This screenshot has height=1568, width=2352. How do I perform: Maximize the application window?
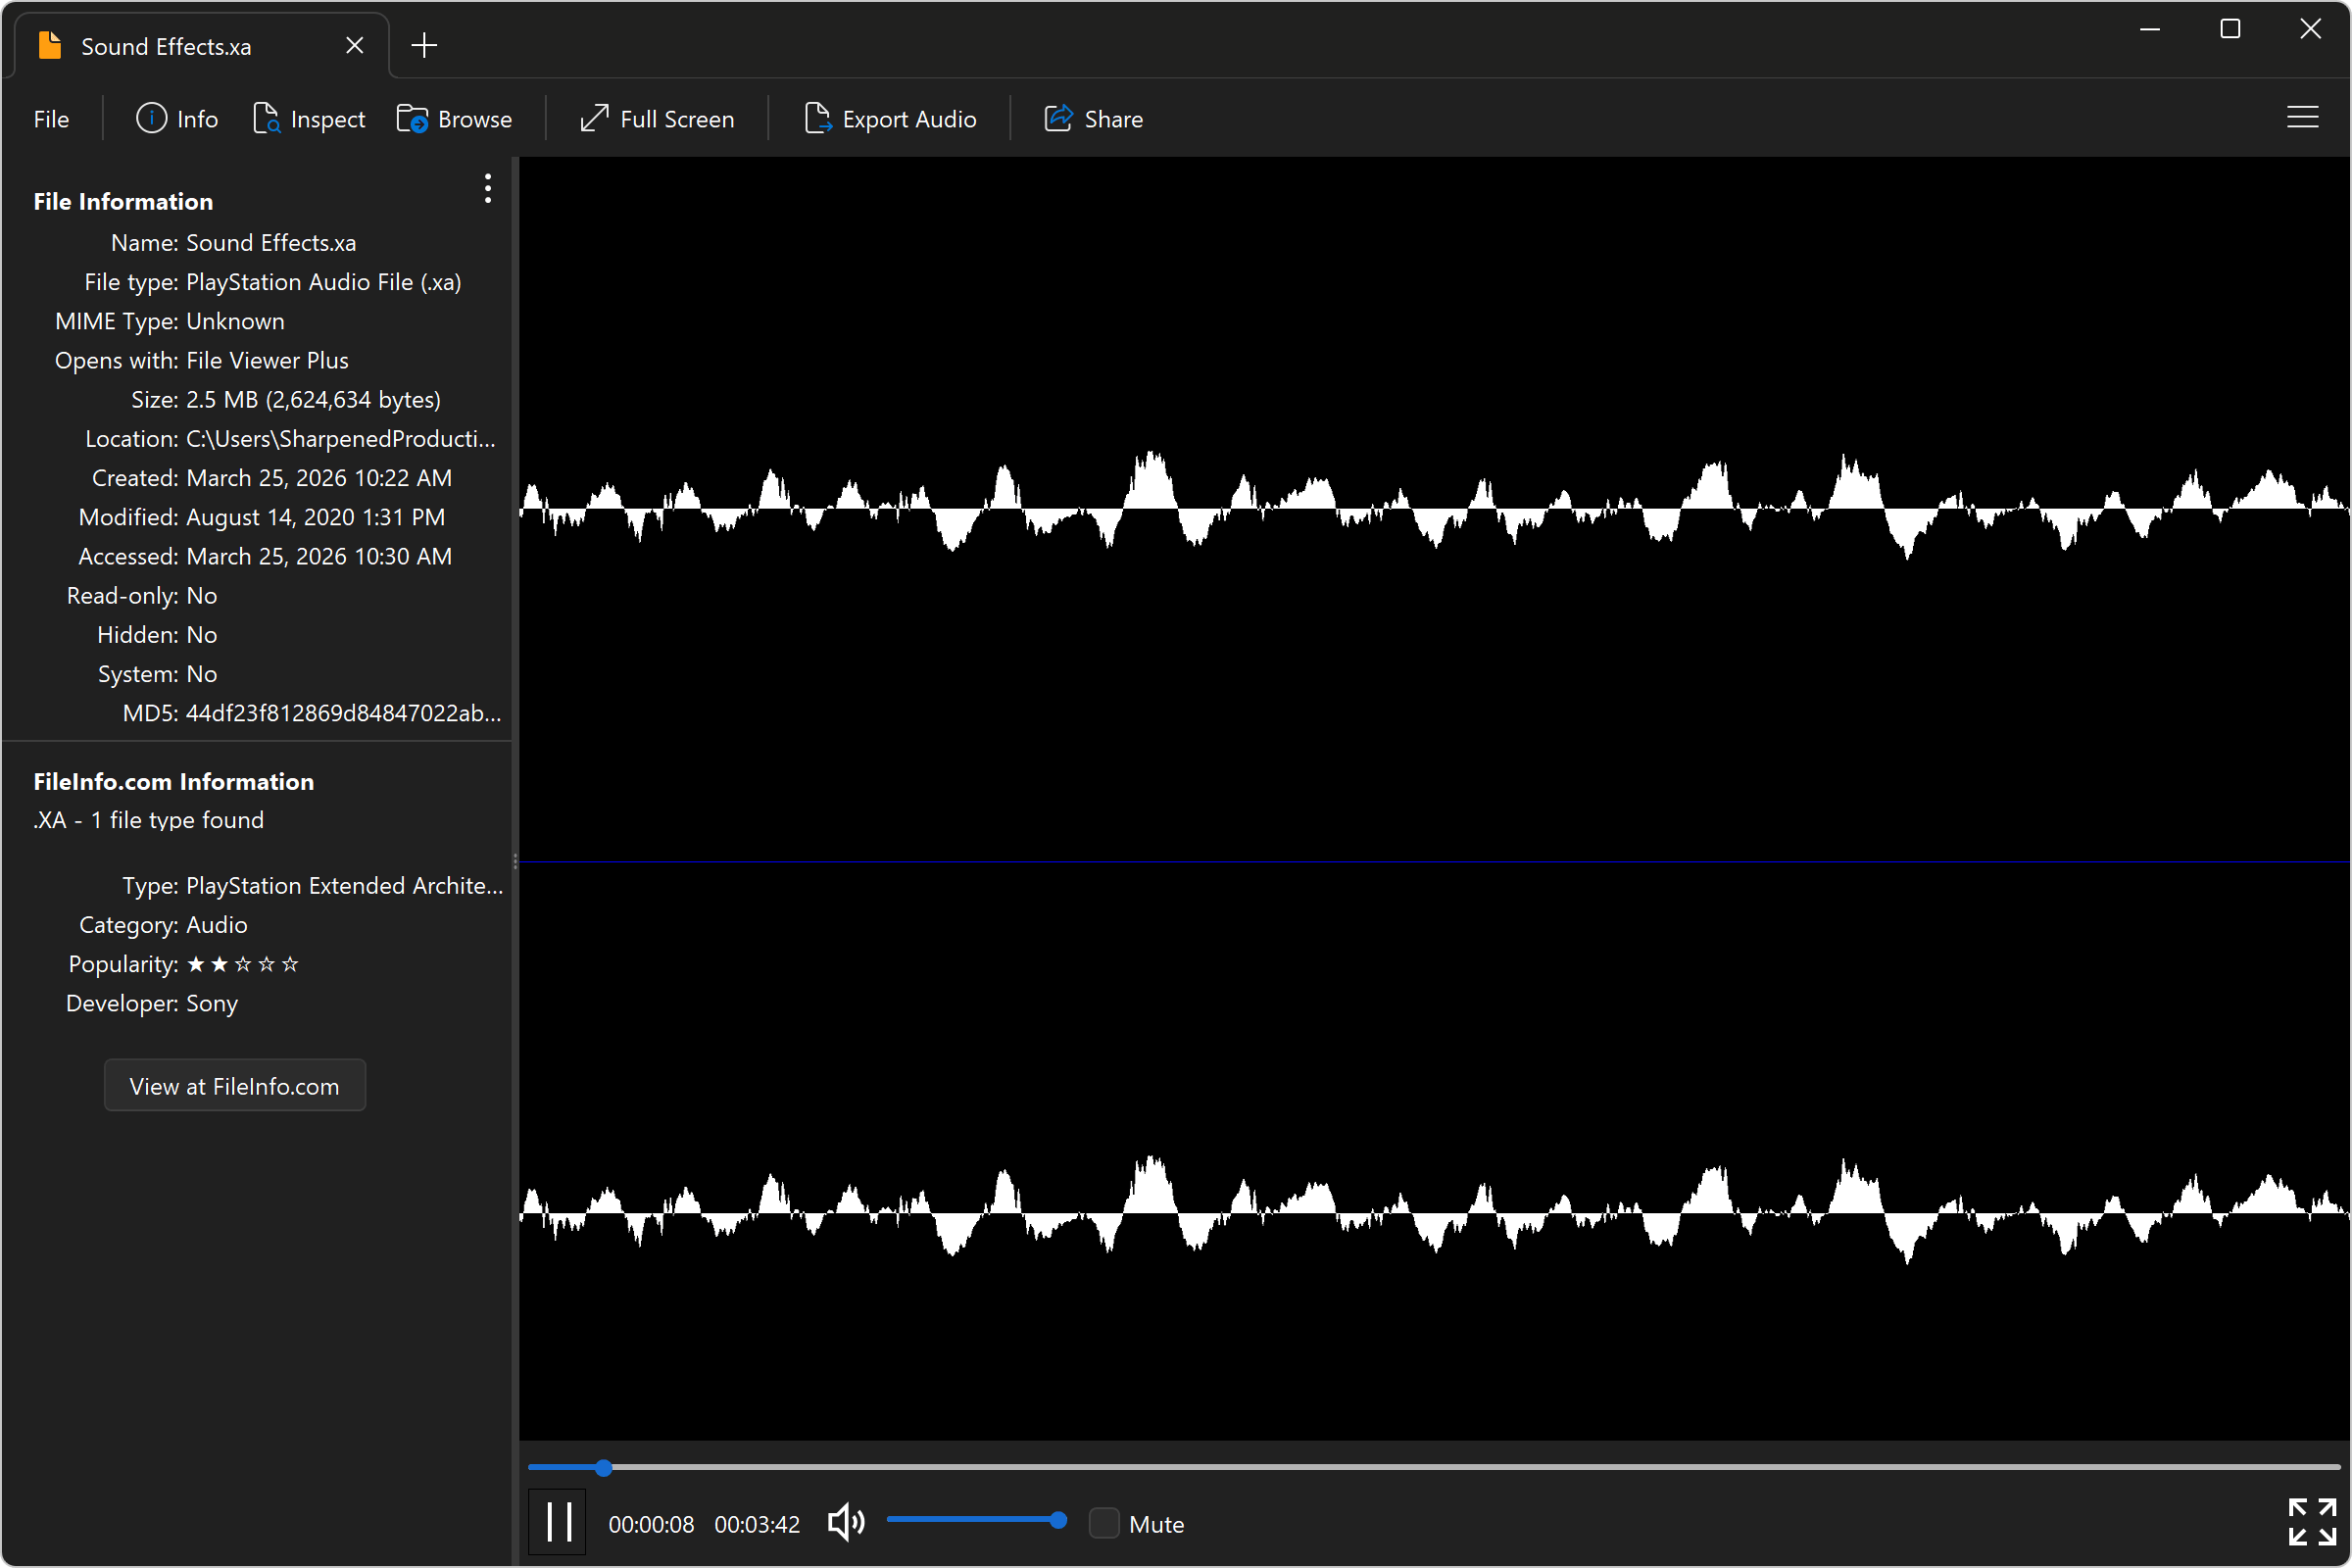tap(2230, 29)
